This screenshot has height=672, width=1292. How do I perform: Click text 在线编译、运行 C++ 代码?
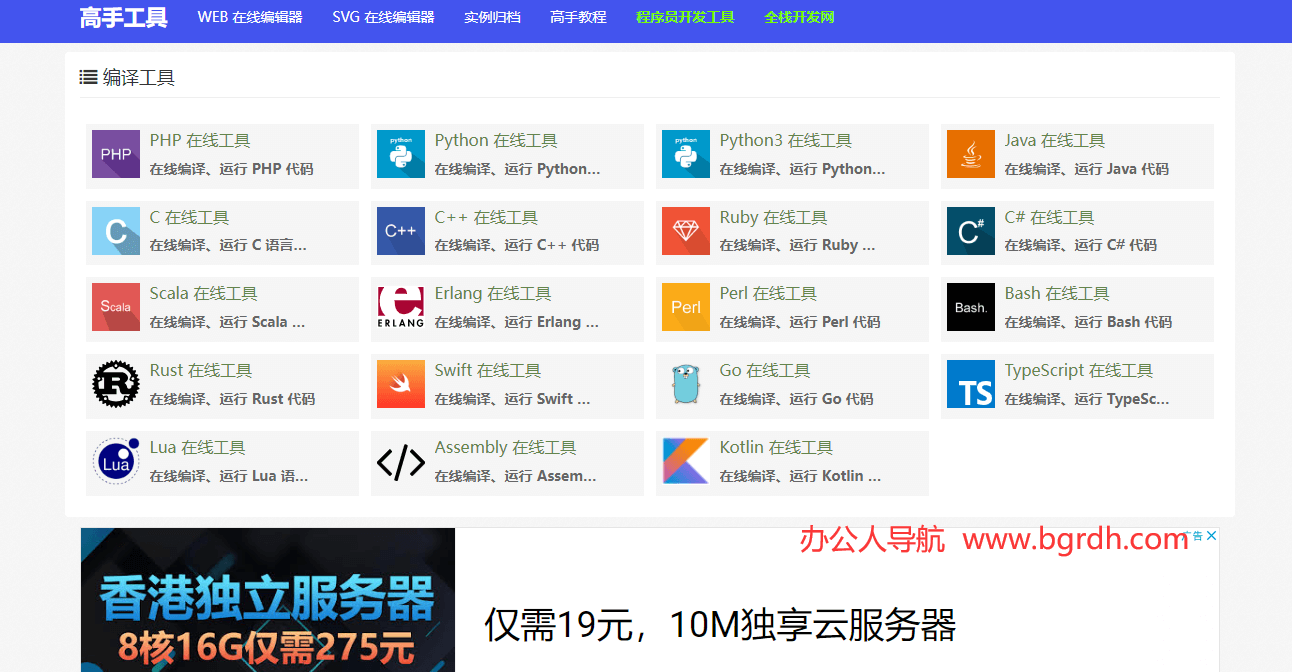tap(517, 245)
